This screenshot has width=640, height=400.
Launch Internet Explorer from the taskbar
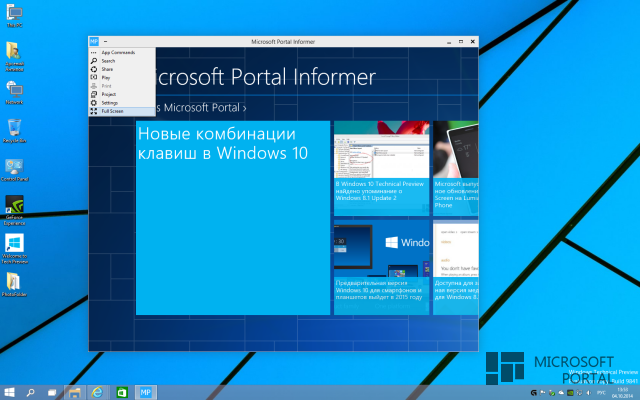tap(97, 393)
